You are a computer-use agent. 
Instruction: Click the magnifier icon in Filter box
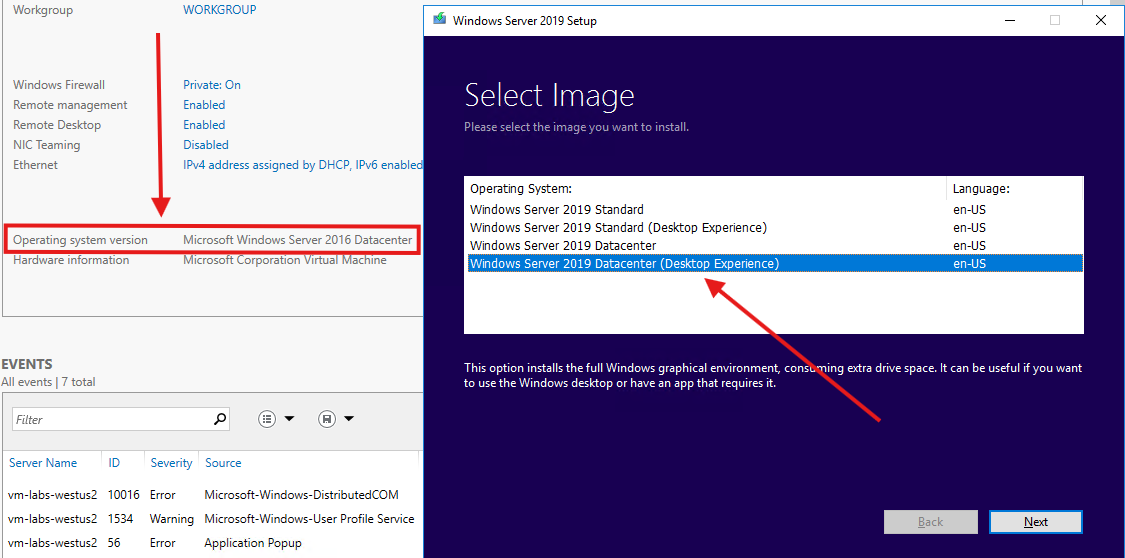[220, 419]
